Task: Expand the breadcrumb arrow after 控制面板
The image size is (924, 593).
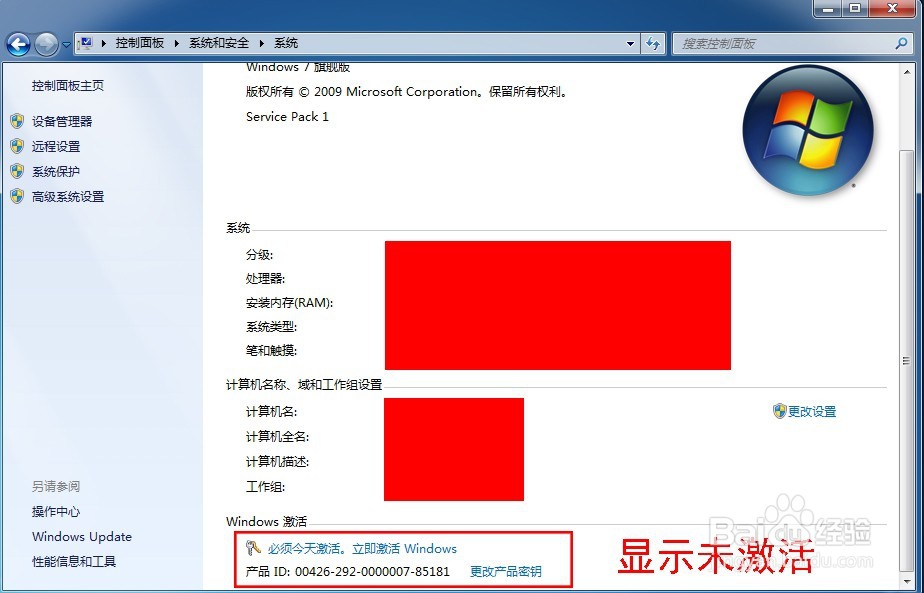Action: pos(175,43)
